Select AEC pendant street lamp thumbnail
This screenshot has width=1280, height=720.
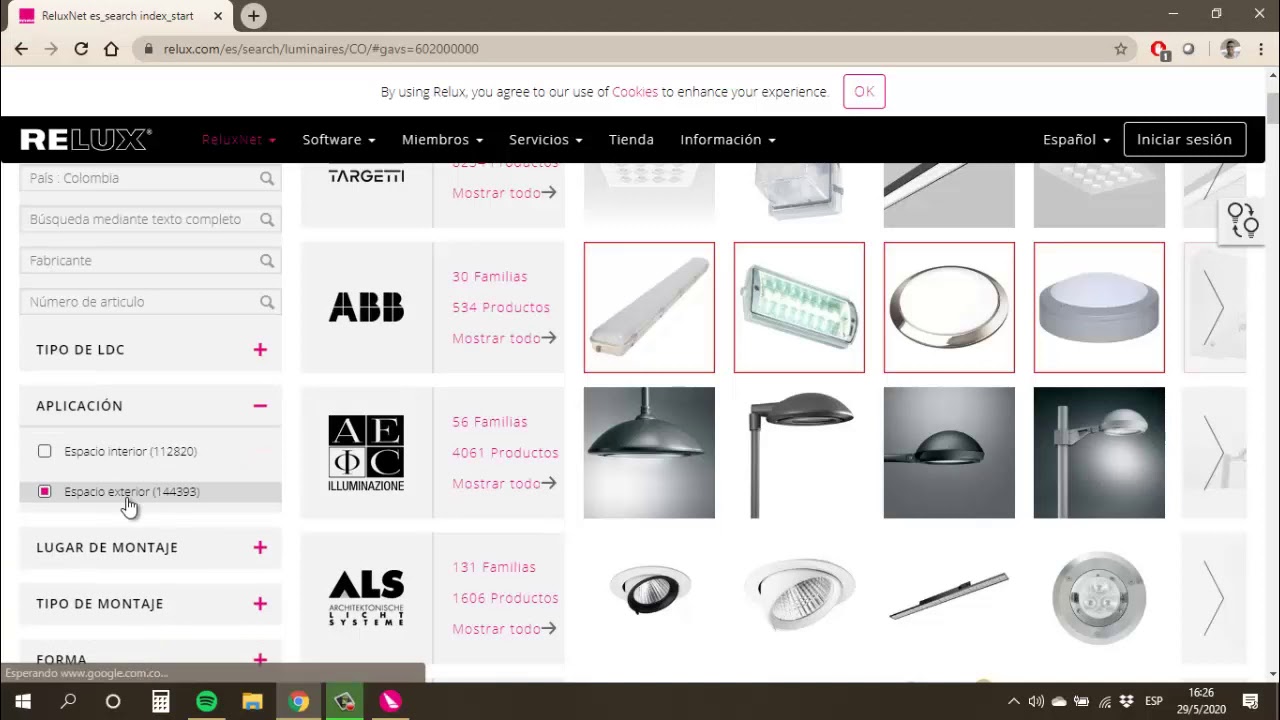coord(649,453)
